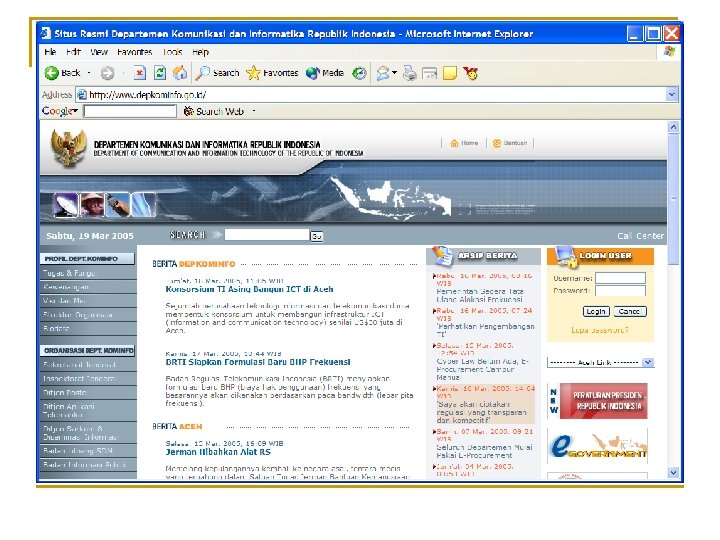Click the Bantuan help icon on website
This screenshot has height=540, width=720.
pos(497,143)
